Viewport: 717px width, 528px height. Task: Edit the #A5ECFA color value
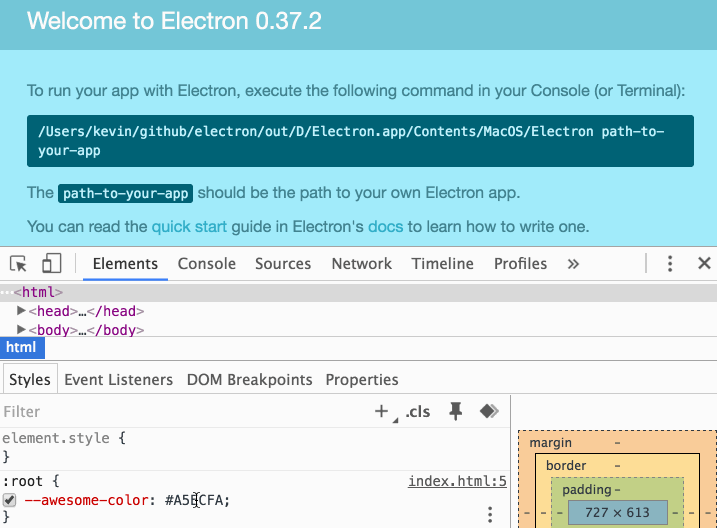click(x=194, y=500)
